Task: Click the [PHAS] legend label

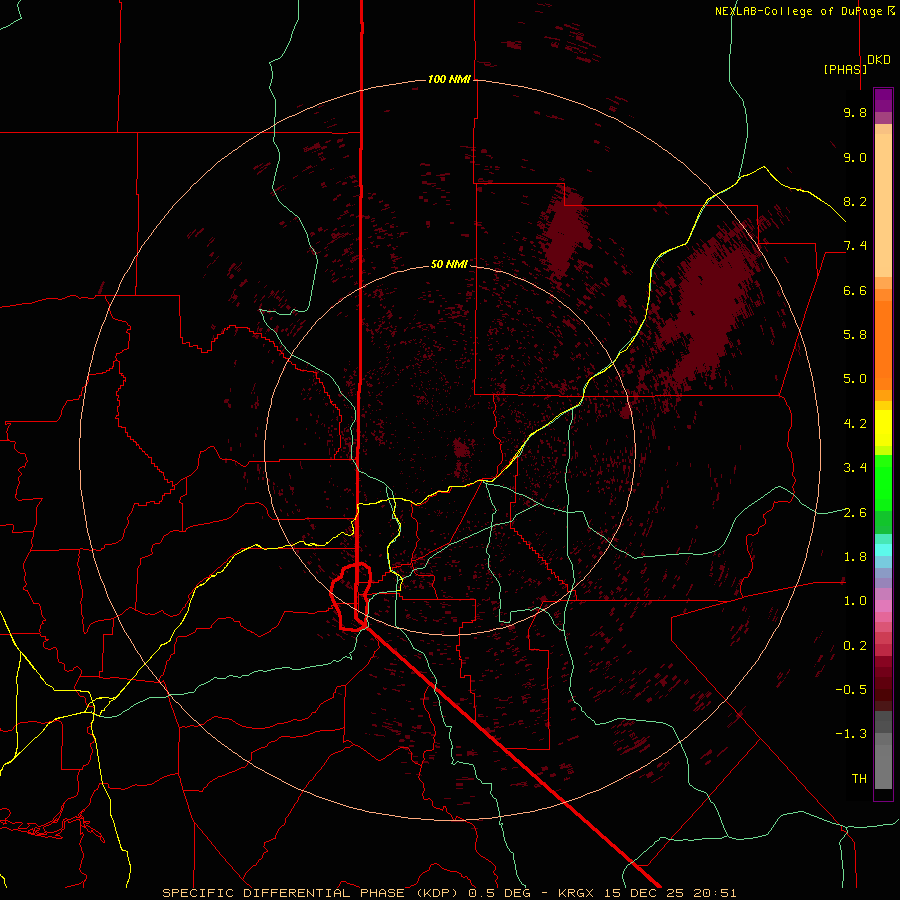Action: pyautogui.click(x=845, y=69)
